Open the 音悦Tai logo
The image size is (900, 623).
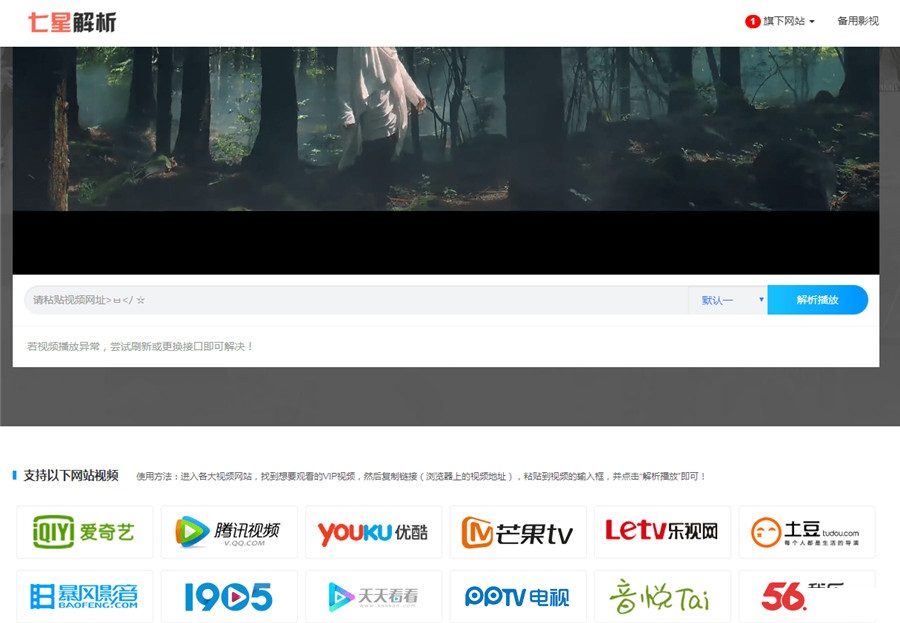tap(662, 597)
